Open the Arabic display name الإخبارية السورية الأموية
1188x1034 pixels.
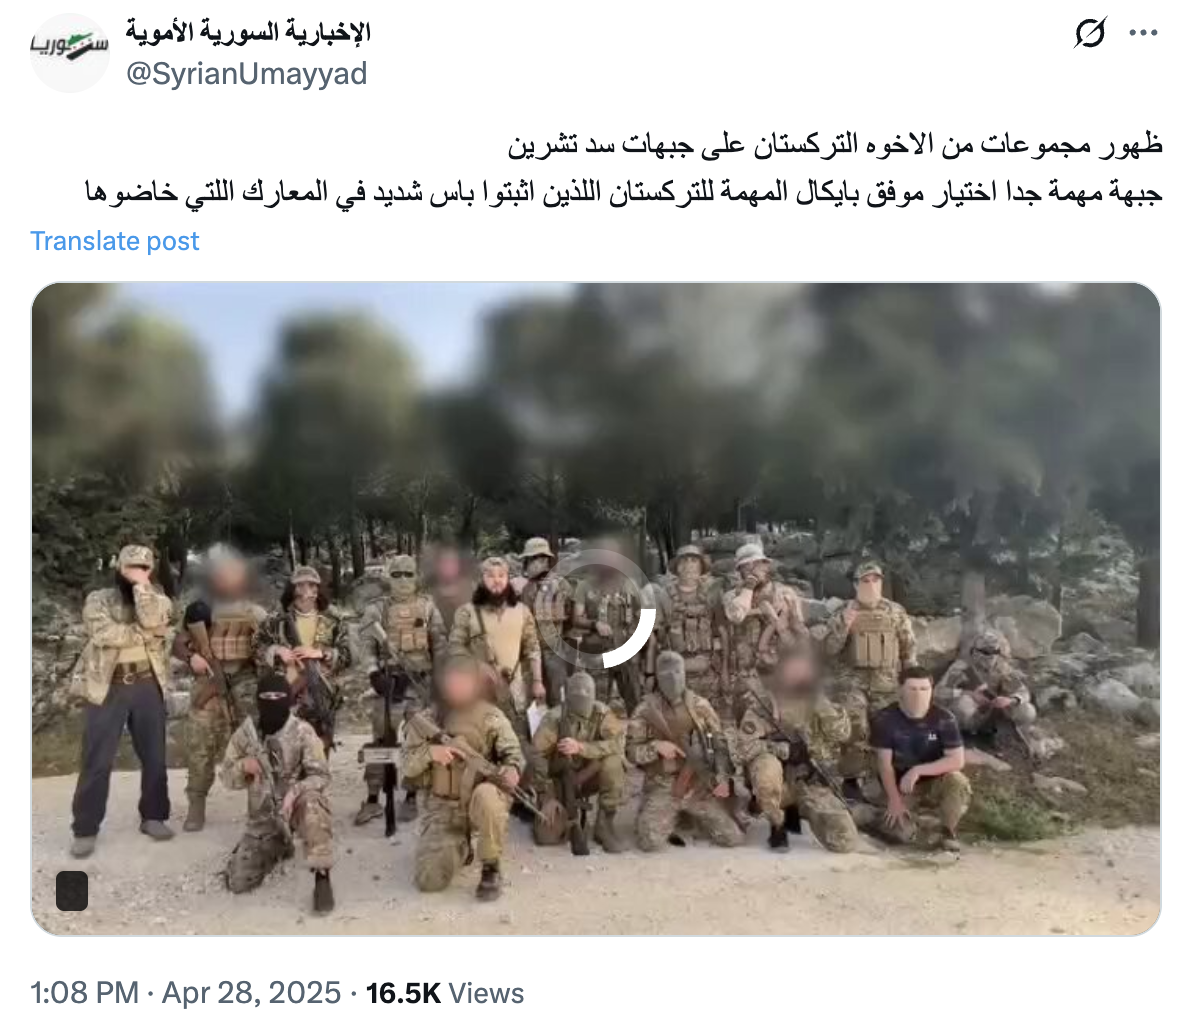(x=248, y=32)
